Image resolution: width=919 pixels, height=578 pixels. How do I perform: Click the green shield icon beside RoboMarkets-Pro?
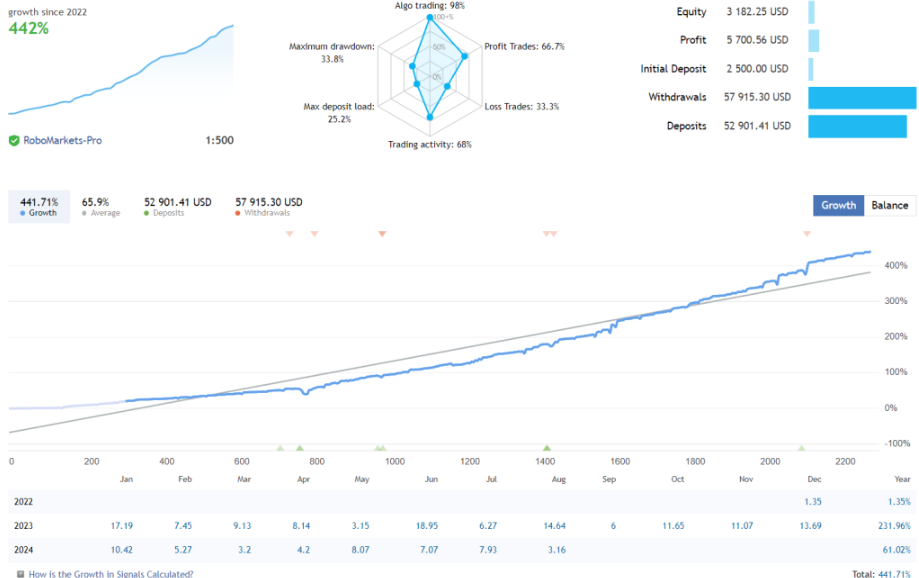coord(14,141)
